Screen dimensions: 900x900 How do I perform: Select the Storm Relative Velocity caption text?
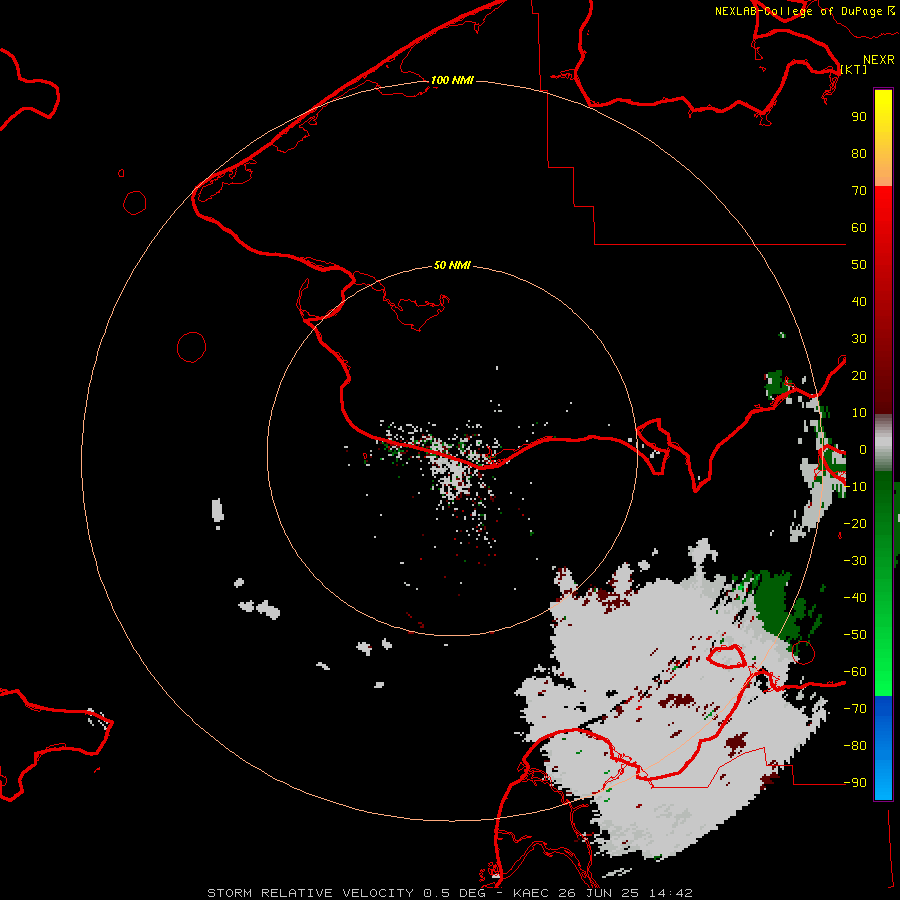449,893
